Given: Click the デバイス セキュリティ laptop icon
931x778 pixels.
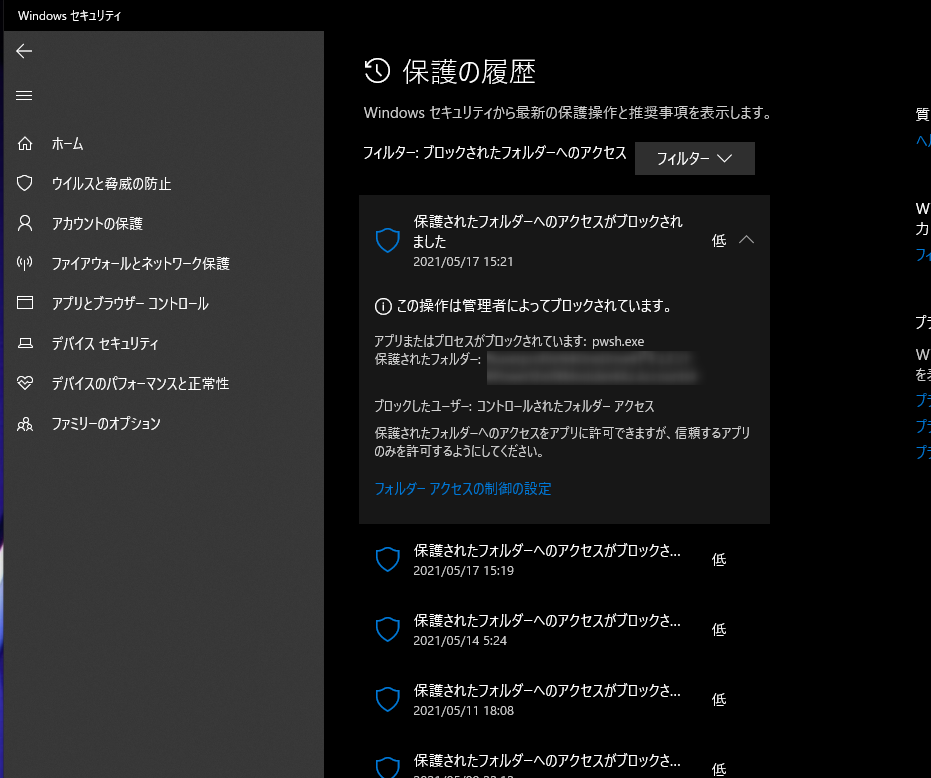Looking at the screenshot, I should [x=24, y=343].
